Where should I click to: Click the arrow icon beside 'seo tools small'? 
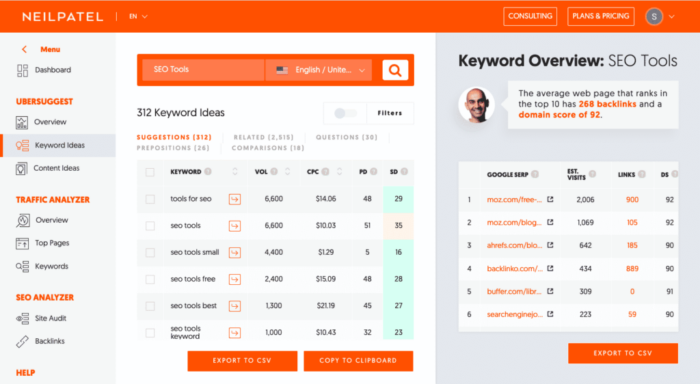(x=235, y=253)
